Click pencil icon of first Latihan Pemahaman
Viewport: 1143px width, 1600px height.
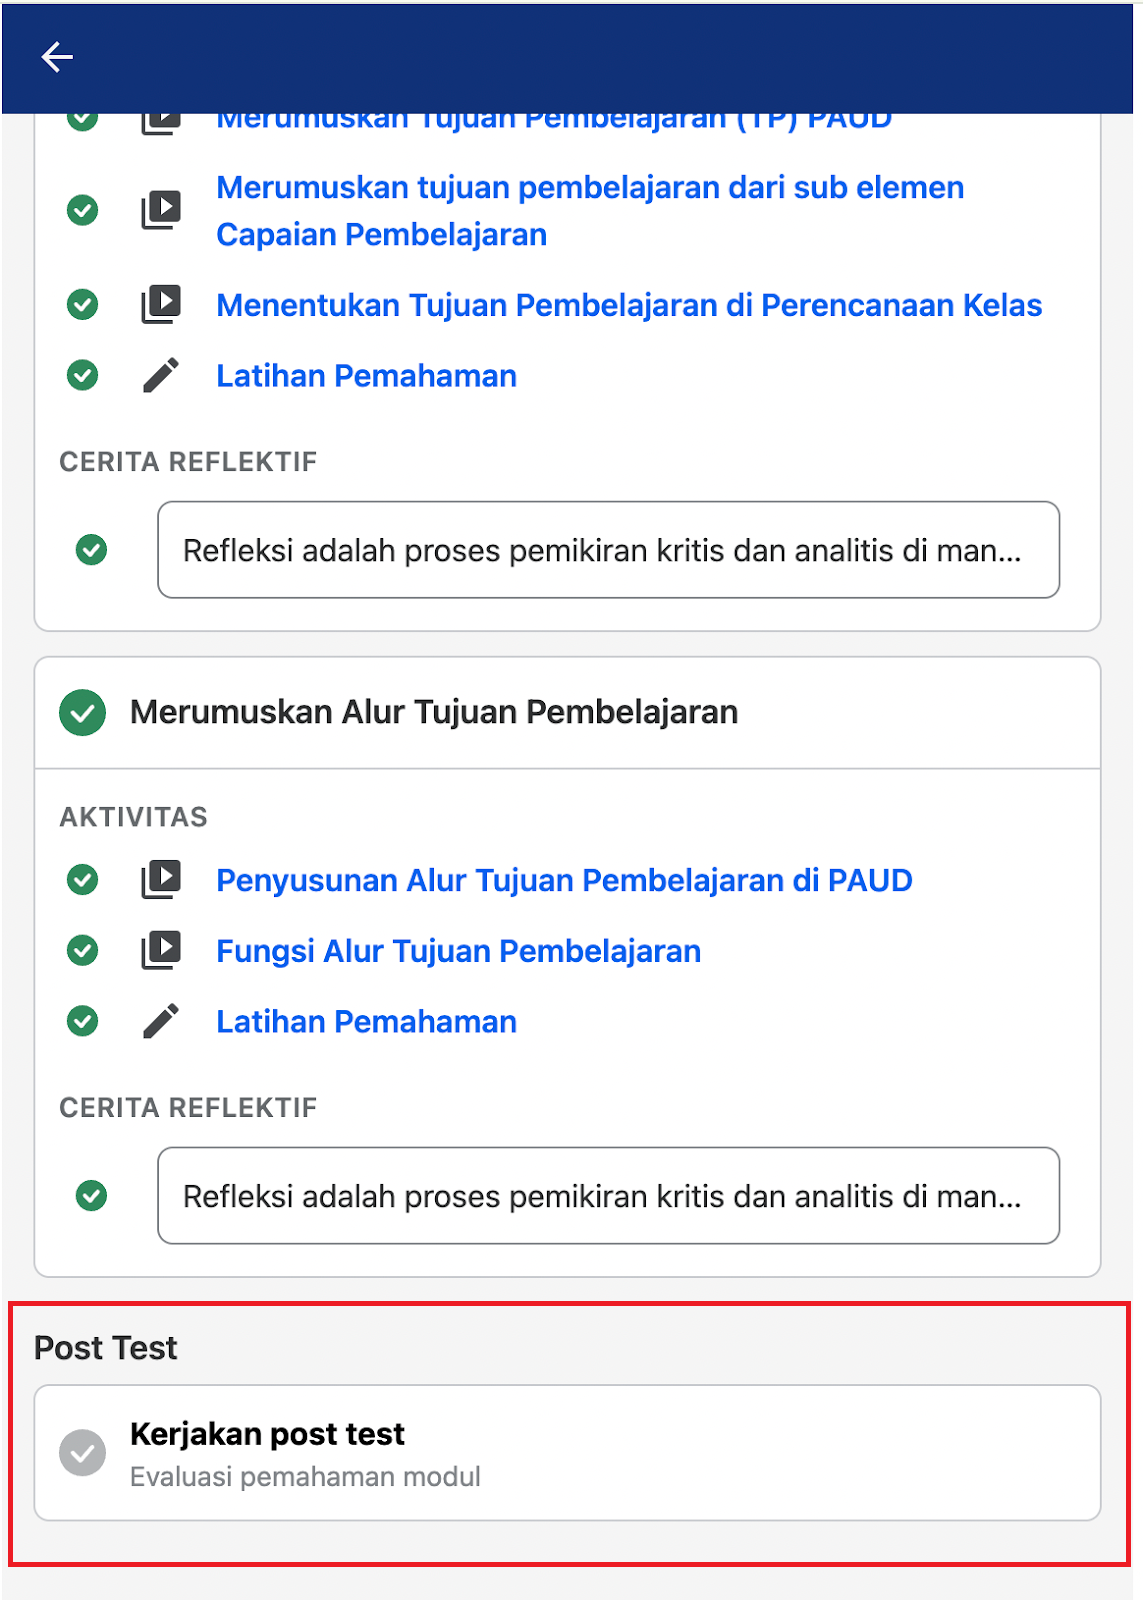point(161,375)
